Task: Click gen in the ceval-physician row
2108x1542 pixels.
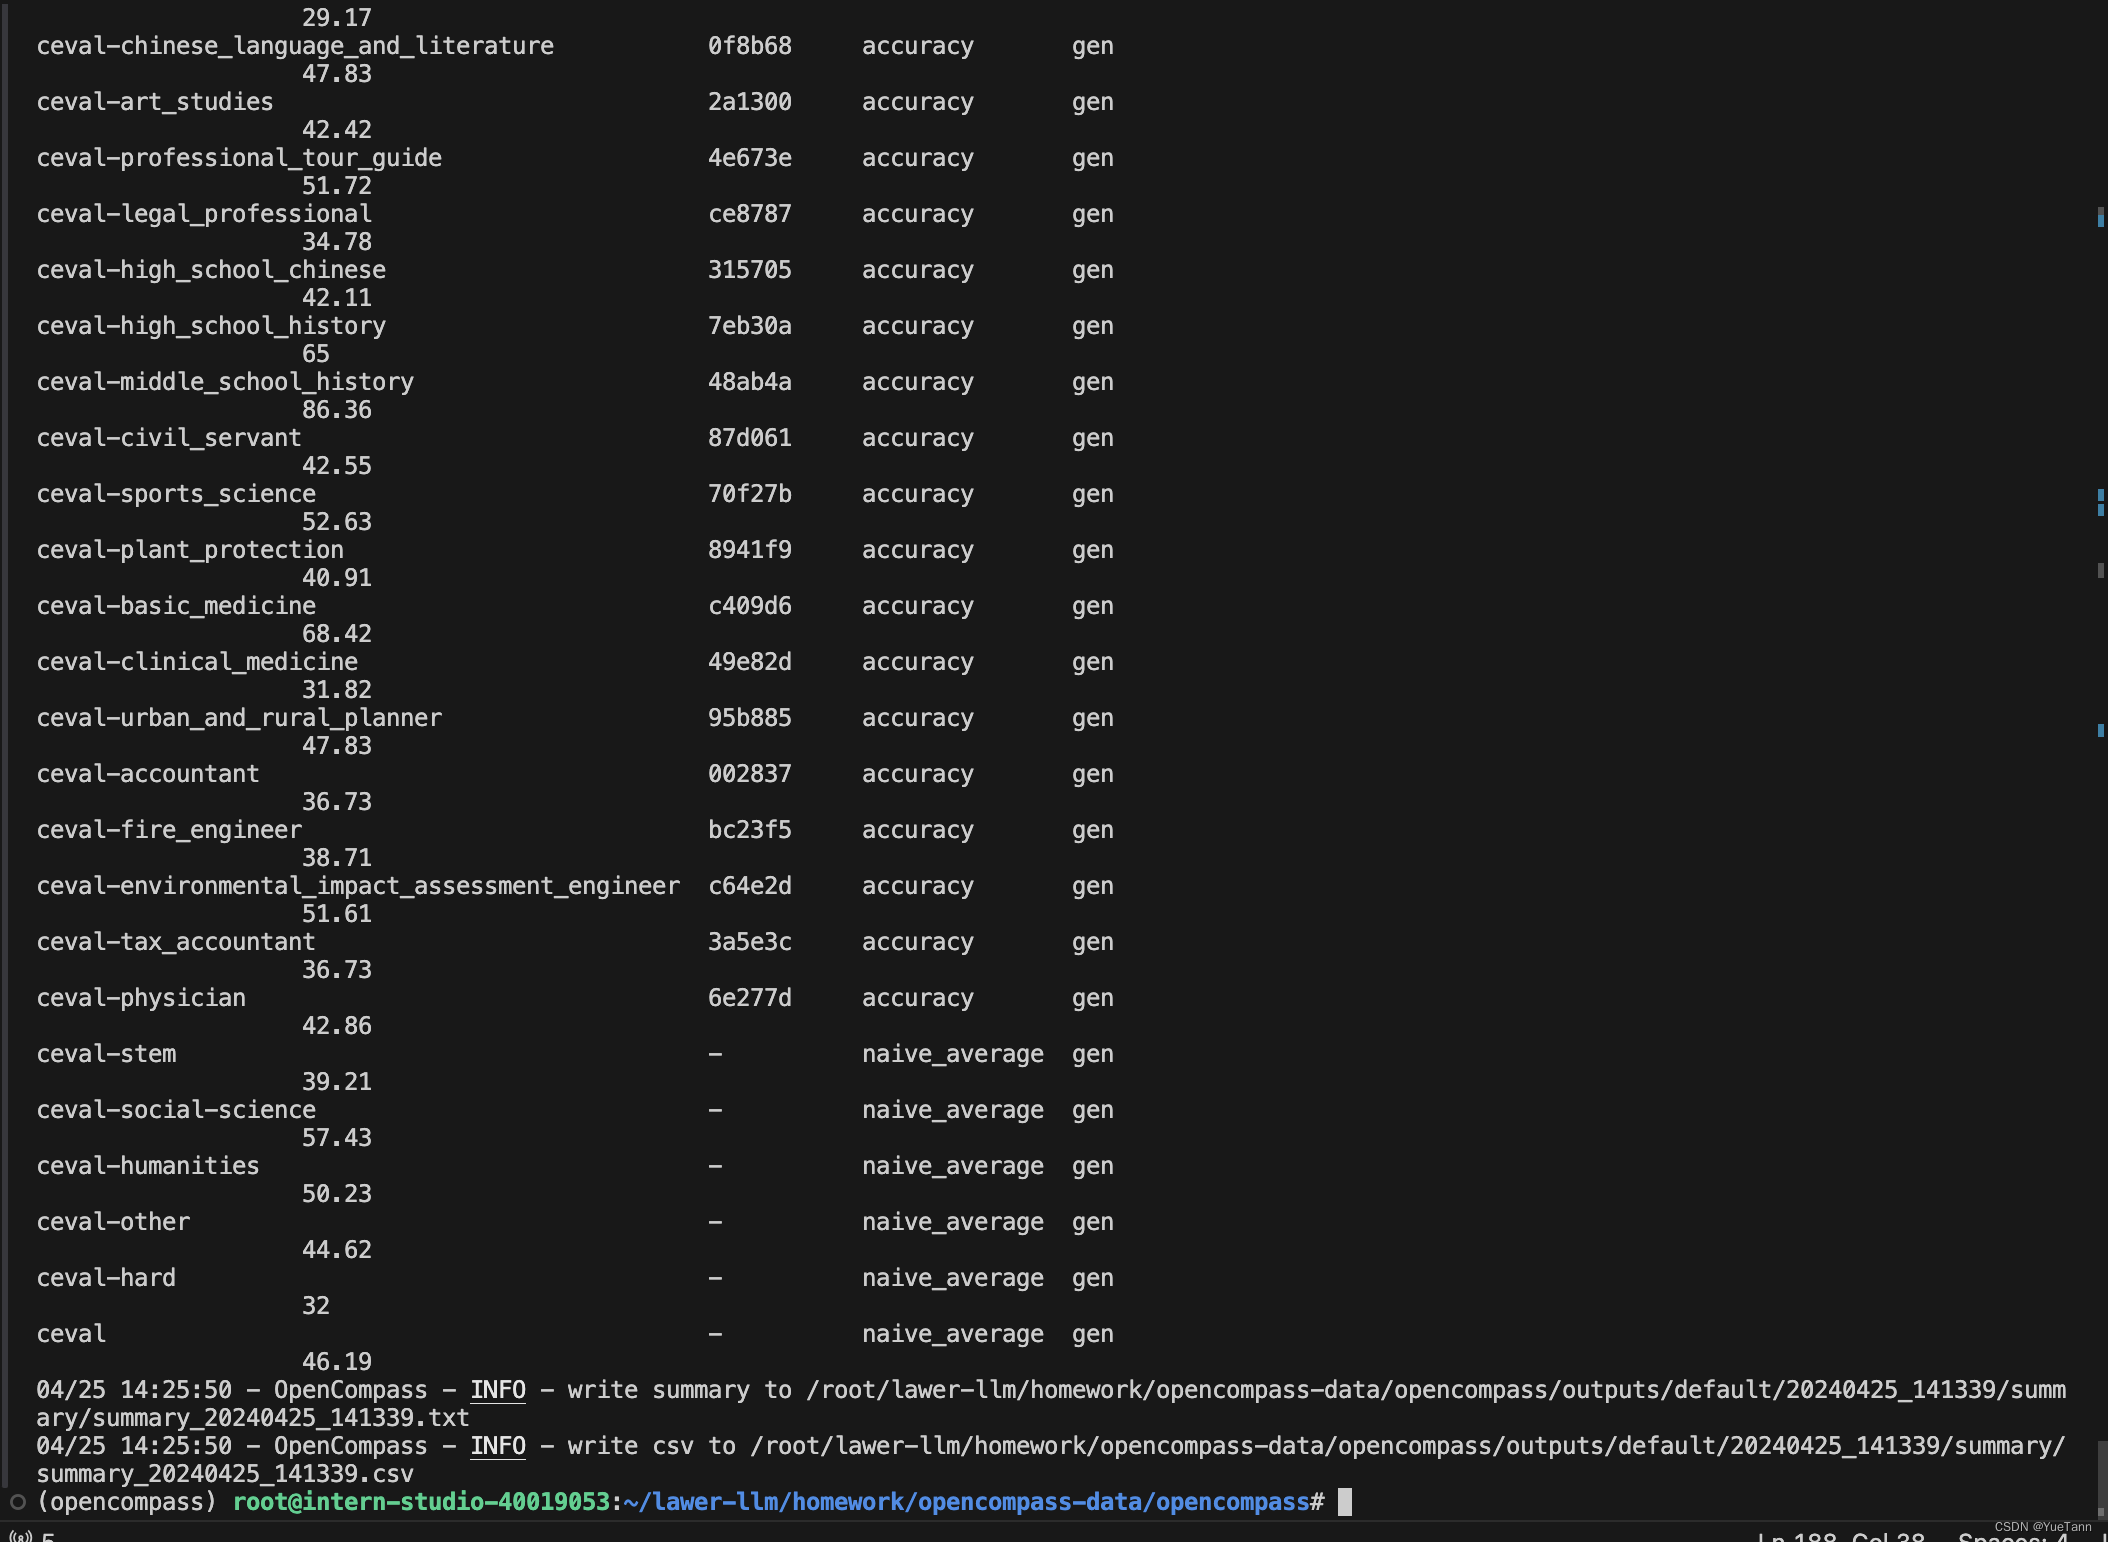Action: tap(1093, 998)
